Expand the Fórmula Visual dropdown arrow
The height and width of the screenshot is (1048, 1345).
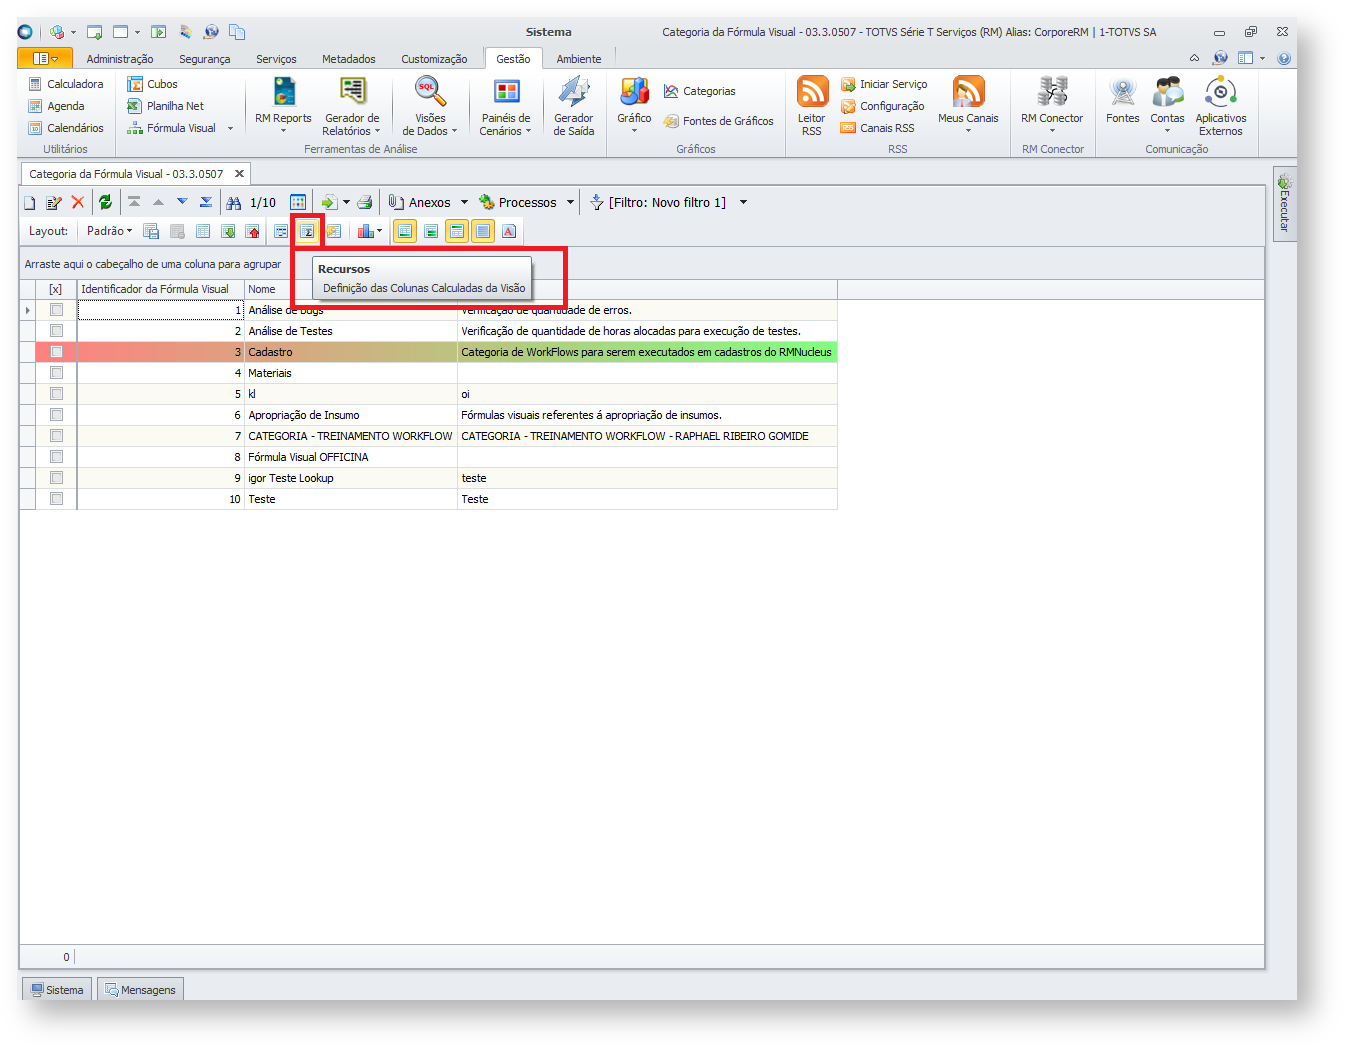tap(230, 128)
